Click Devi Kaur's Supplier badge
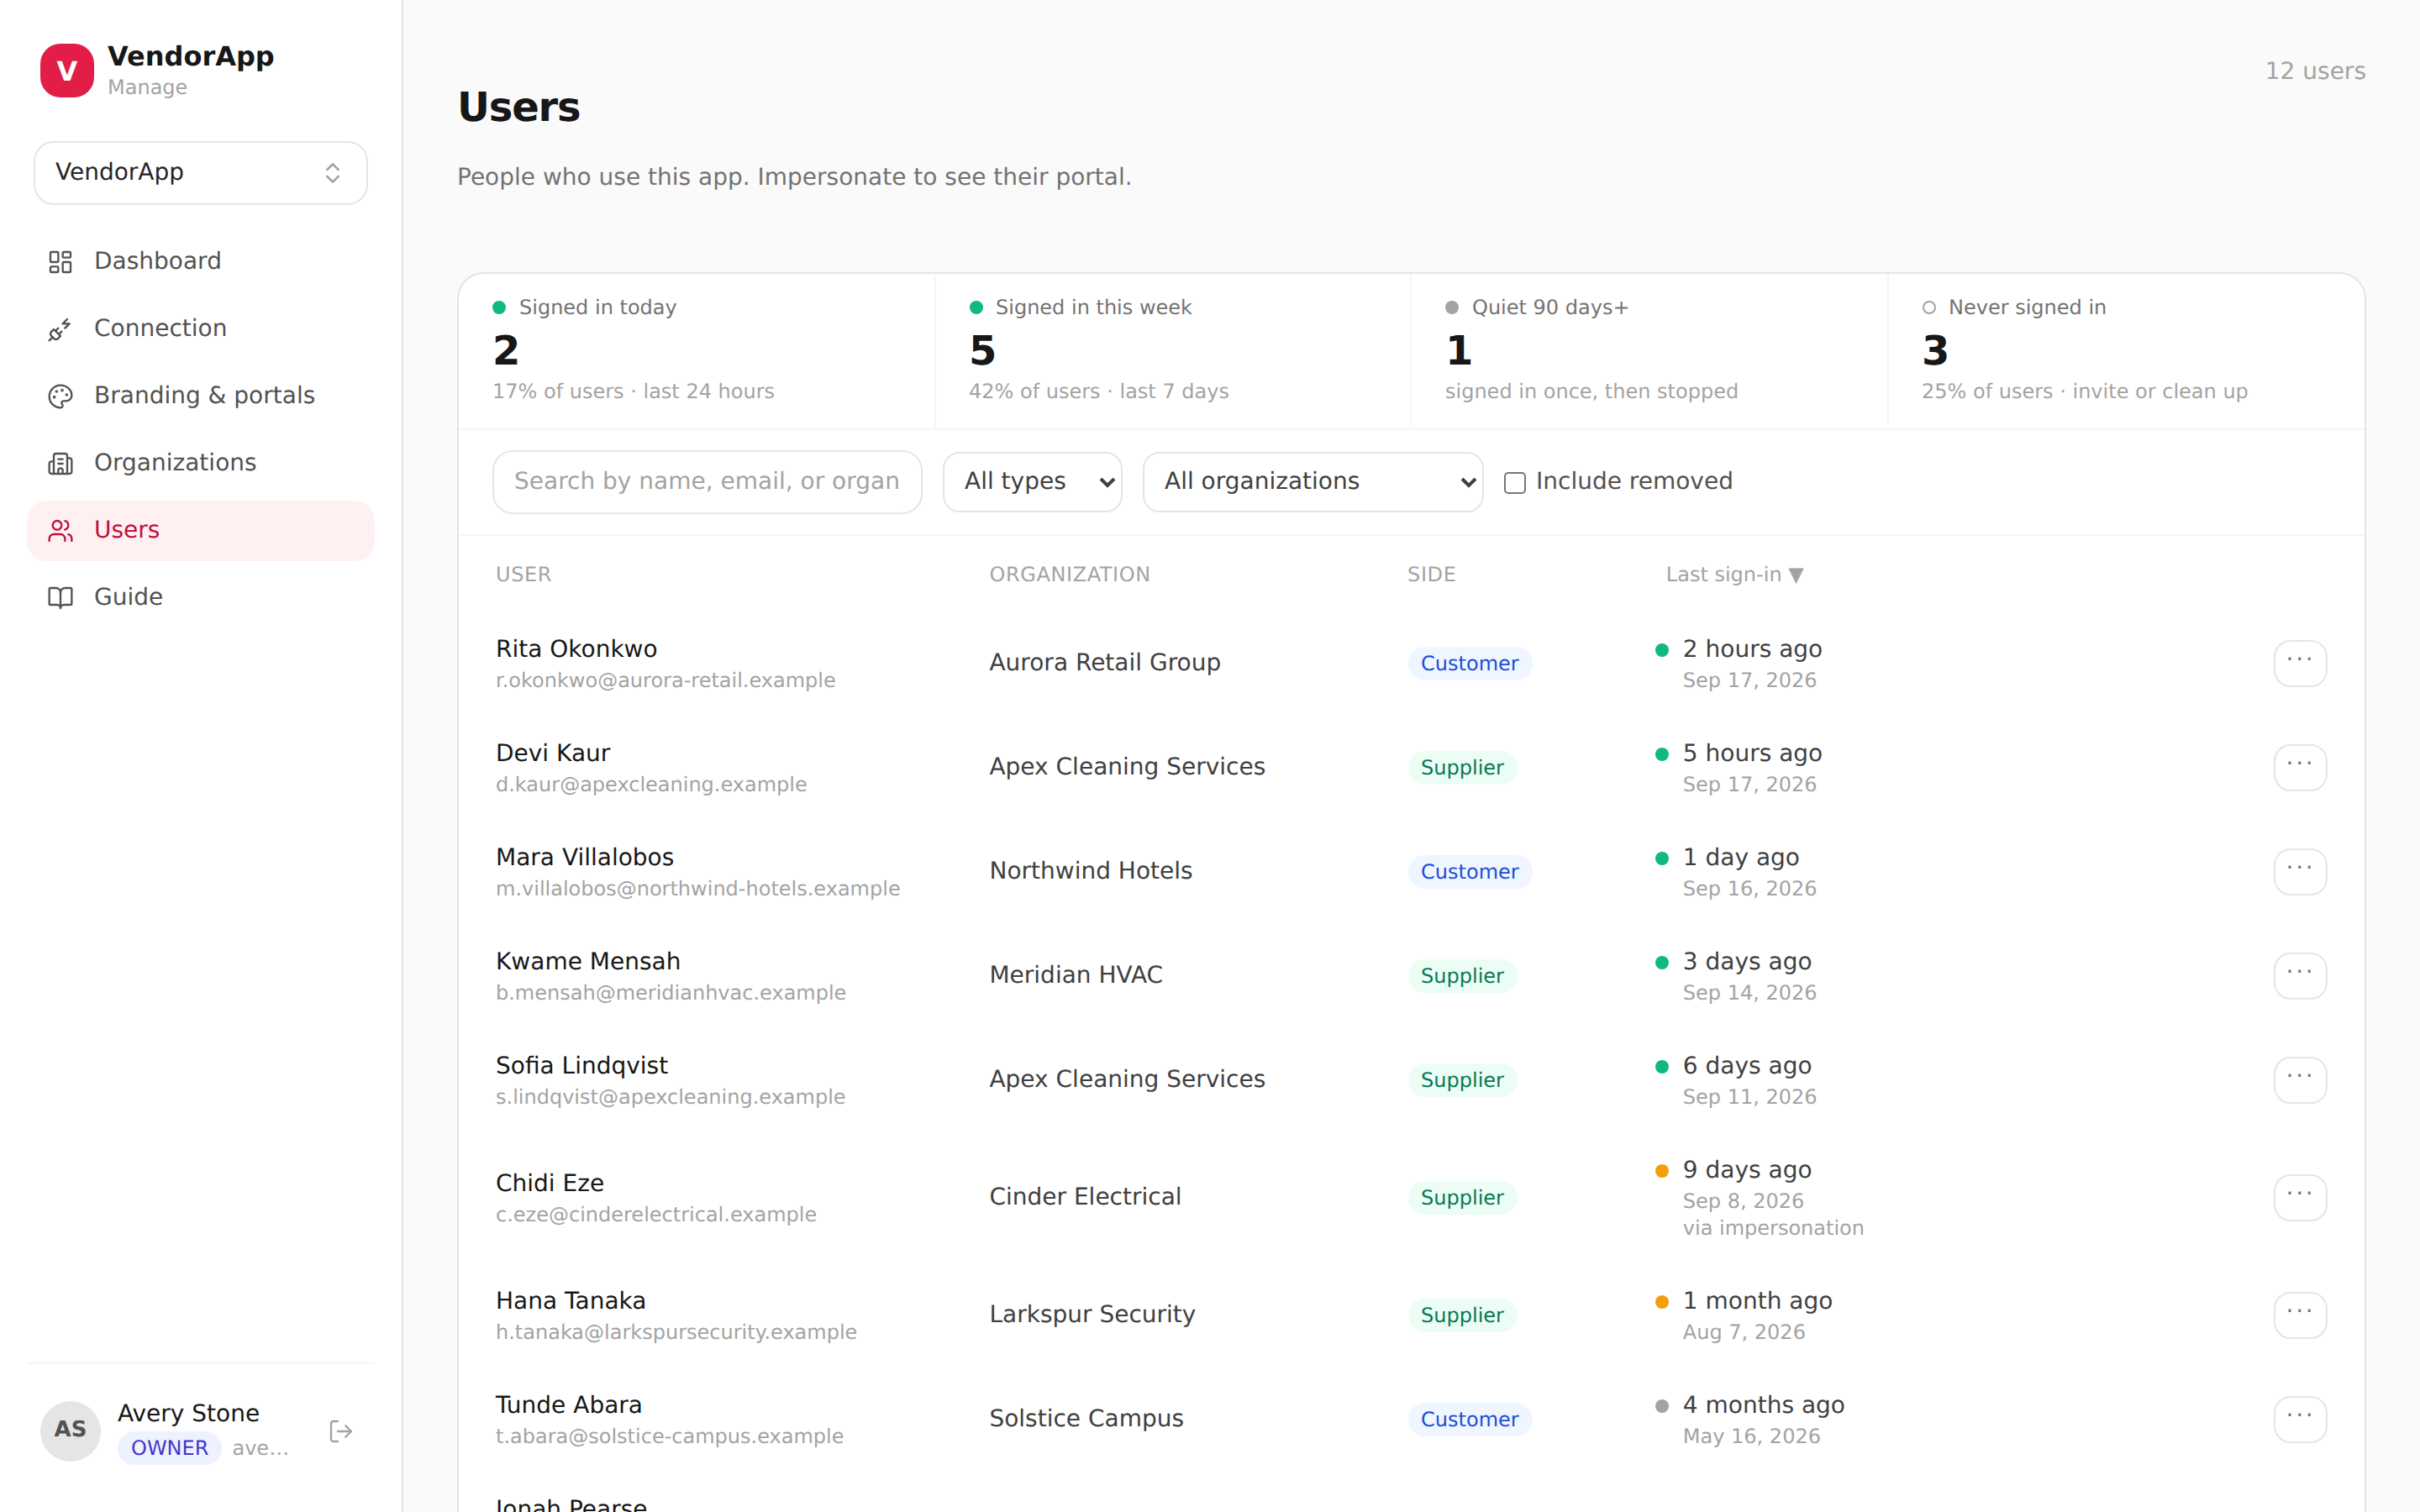2420x1512 pixels. [1462, 767]
